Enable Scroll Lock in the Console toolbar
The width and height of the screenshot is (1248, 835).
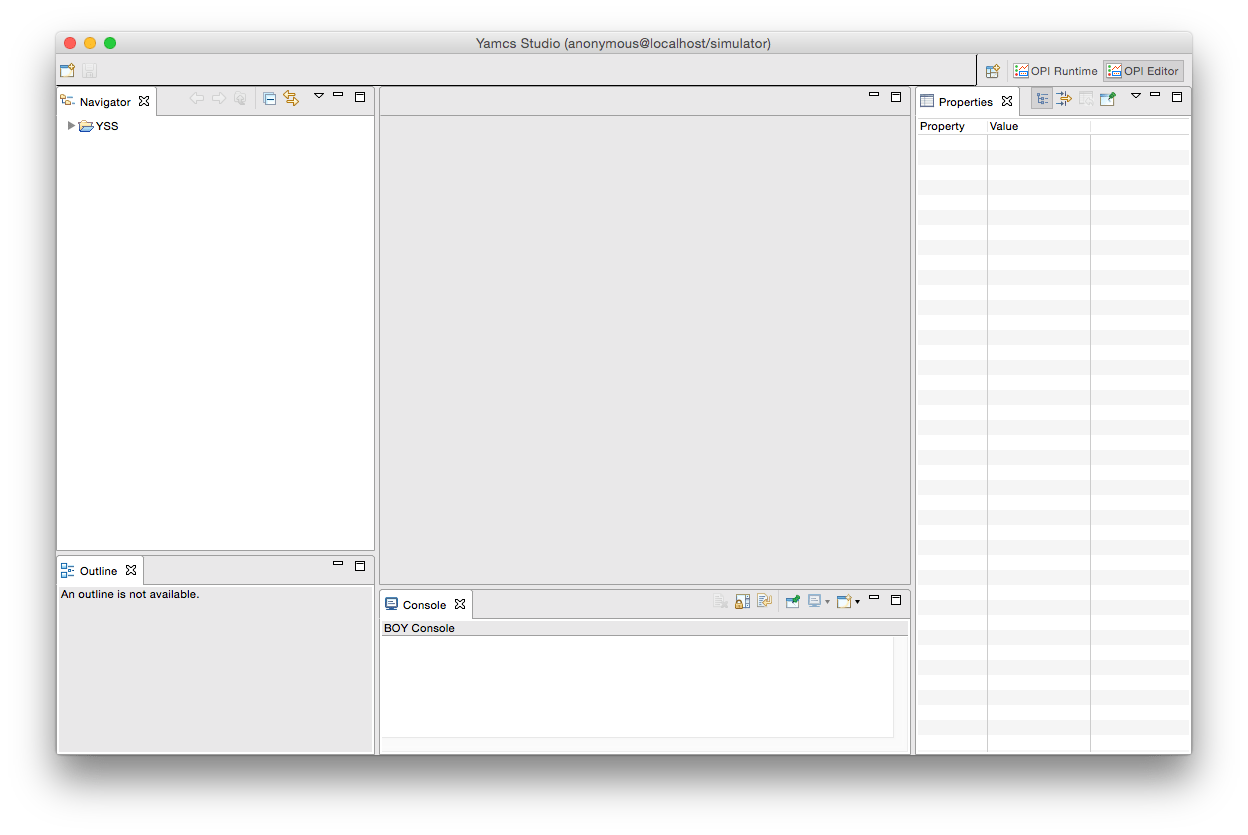[742, 601]
